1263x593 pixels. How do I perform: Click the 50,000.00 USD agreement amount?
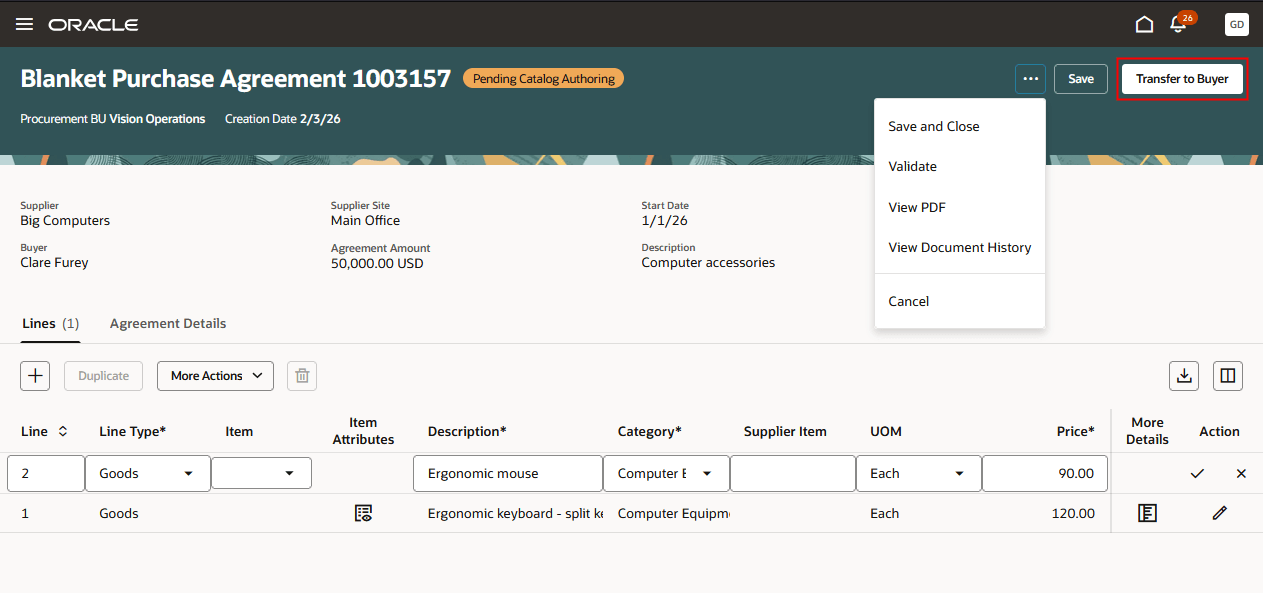[x=377, y=263]
